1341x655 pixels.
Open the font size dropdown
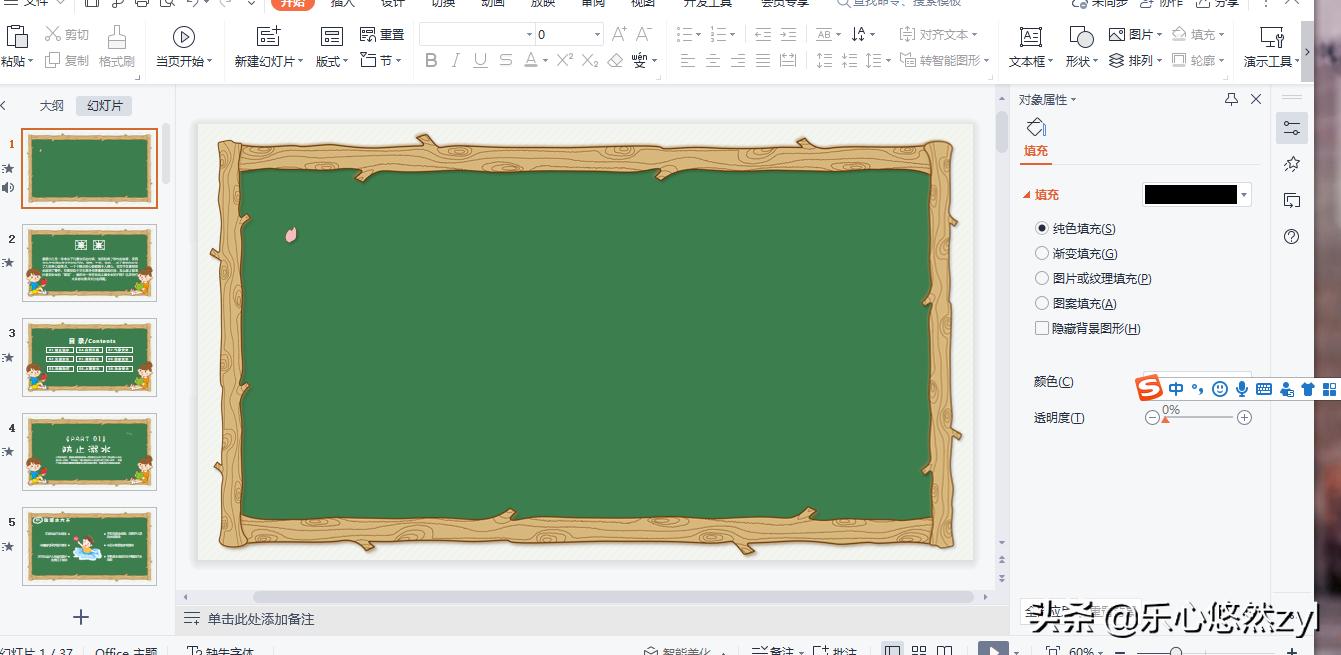point(597,35)
